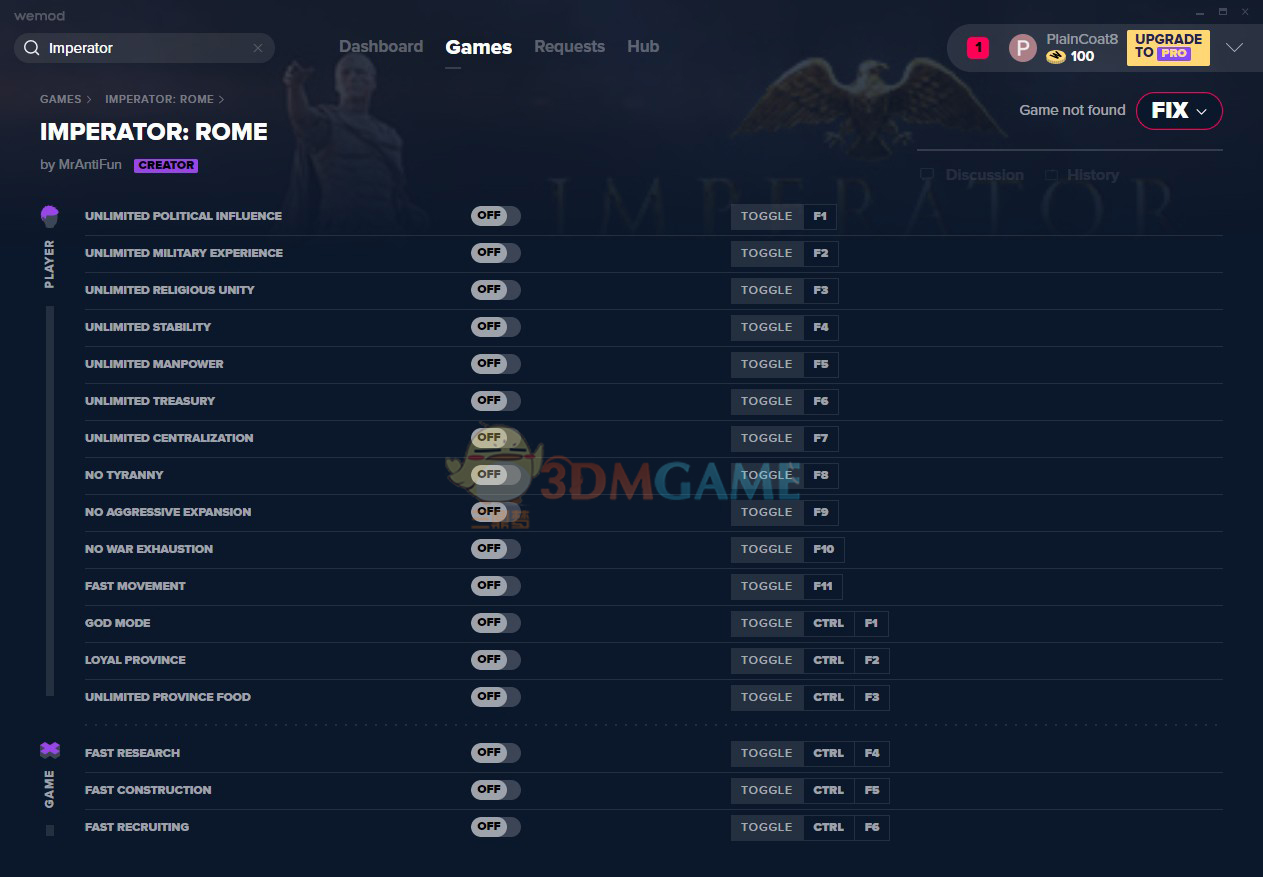This screenshot has width=1263, height=877.
Task: Click the Player section scrollbar track
Action: coord(50,500)
